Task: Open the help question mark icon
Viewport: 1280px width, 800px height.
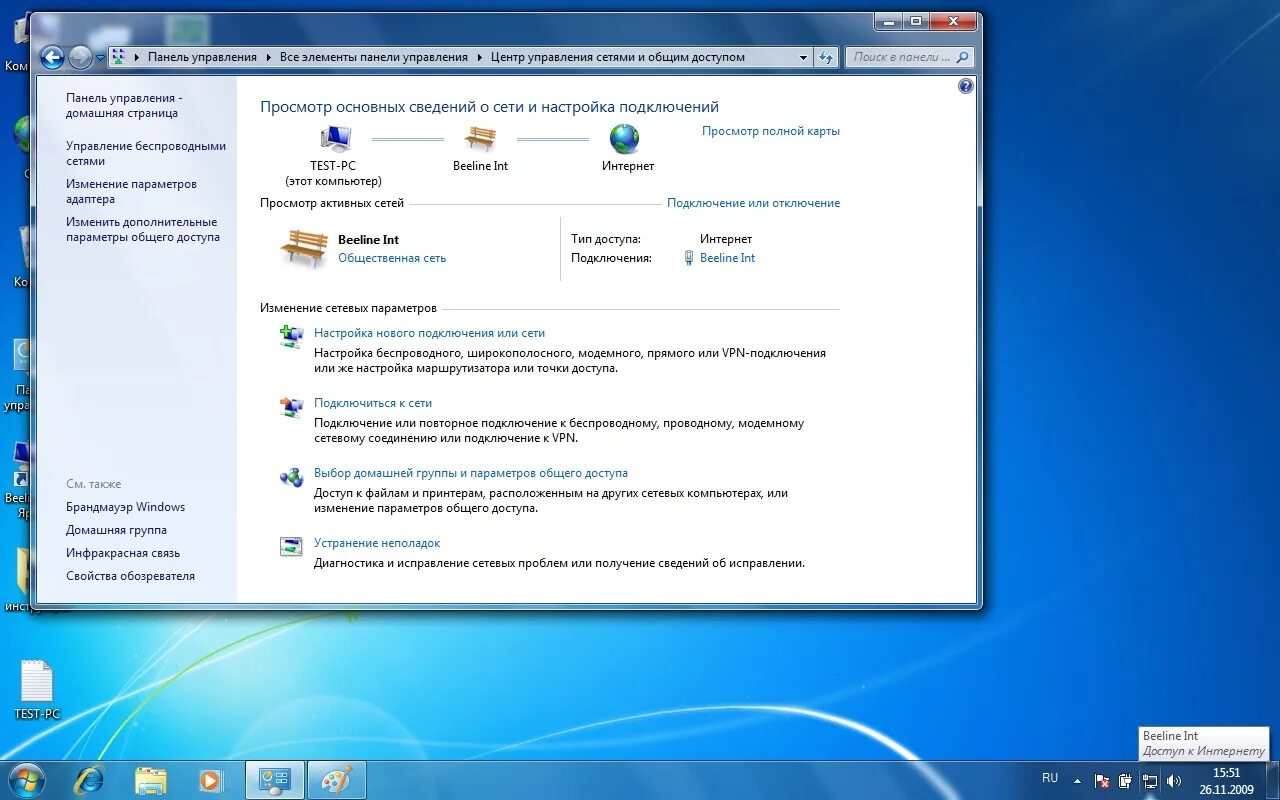Action: pos(965,87)
